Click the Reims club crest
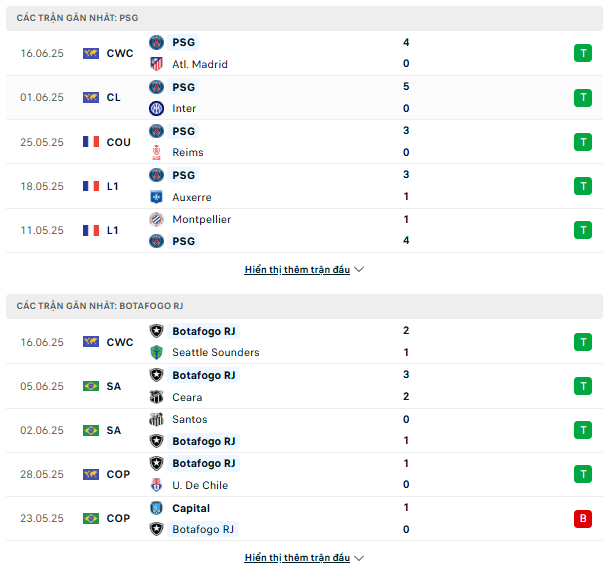 point(156,152)
